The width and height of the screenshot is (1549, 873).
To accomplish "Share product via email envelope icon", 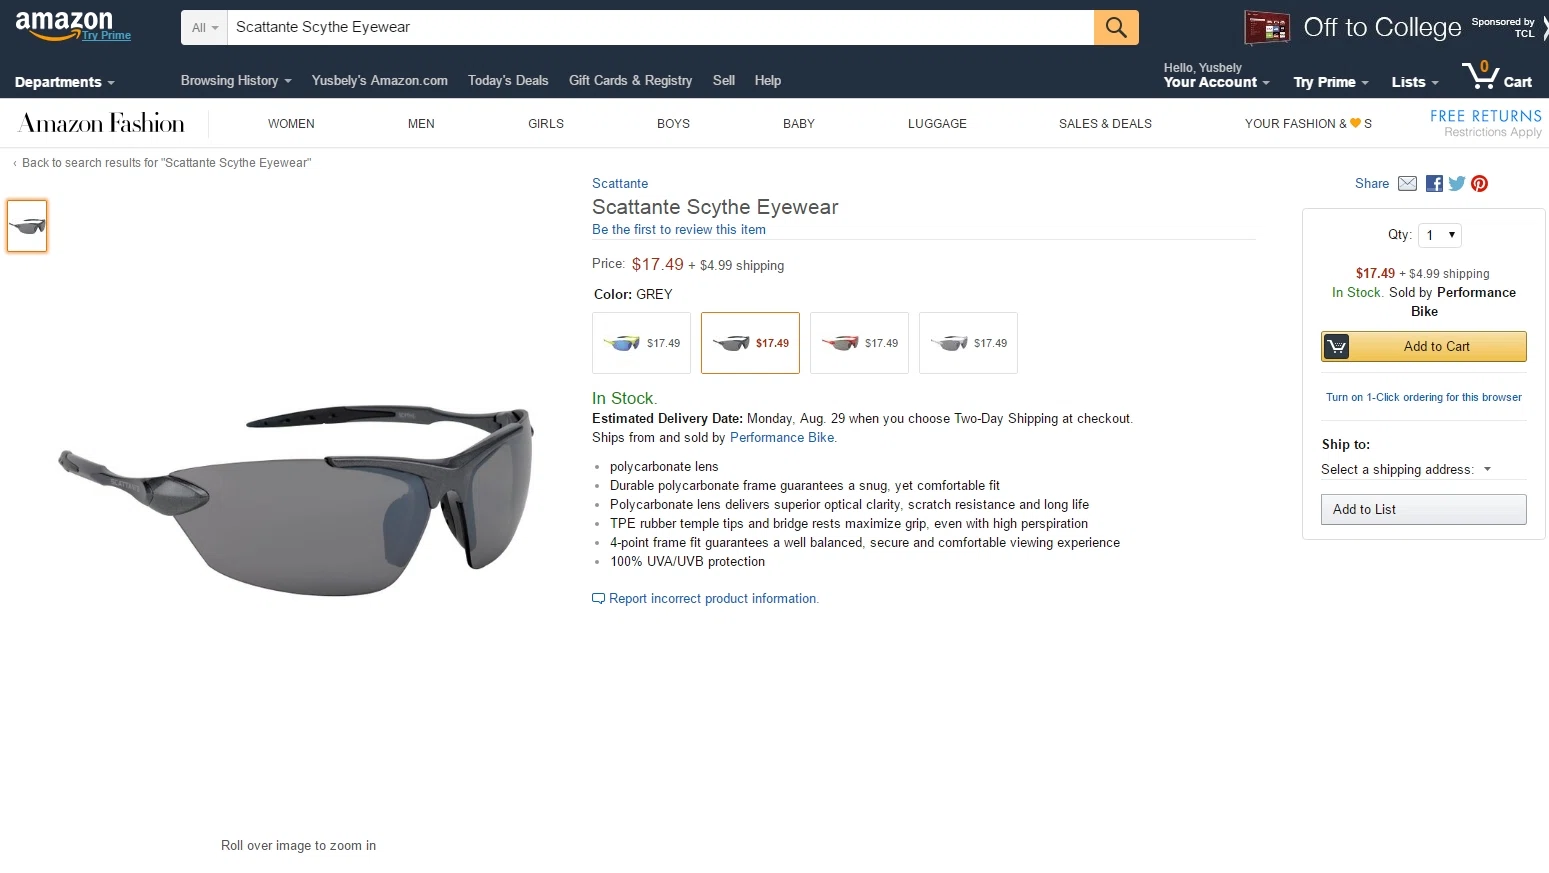I will click(x=1407, y=183).
